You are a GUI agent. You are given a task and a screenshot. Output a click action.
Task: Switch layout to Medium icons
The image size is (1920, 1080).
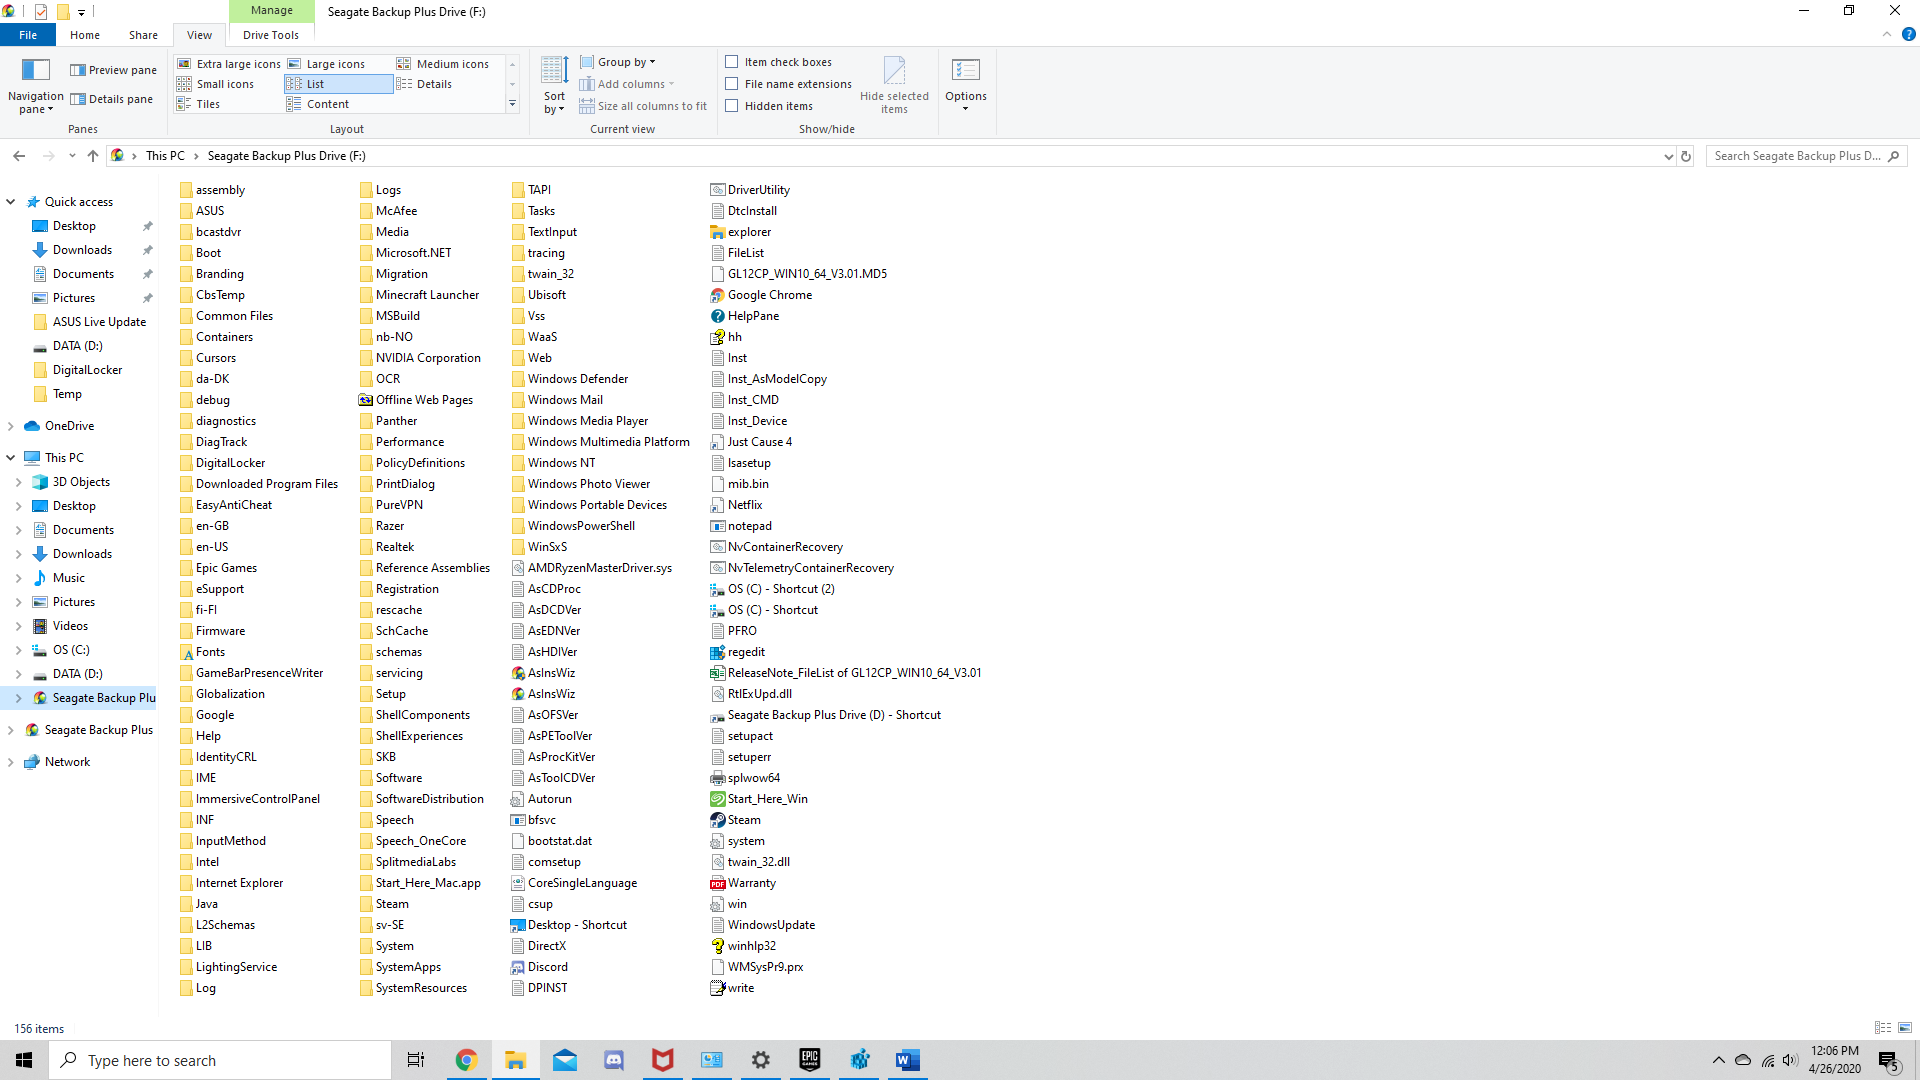[x=443, y=64]
